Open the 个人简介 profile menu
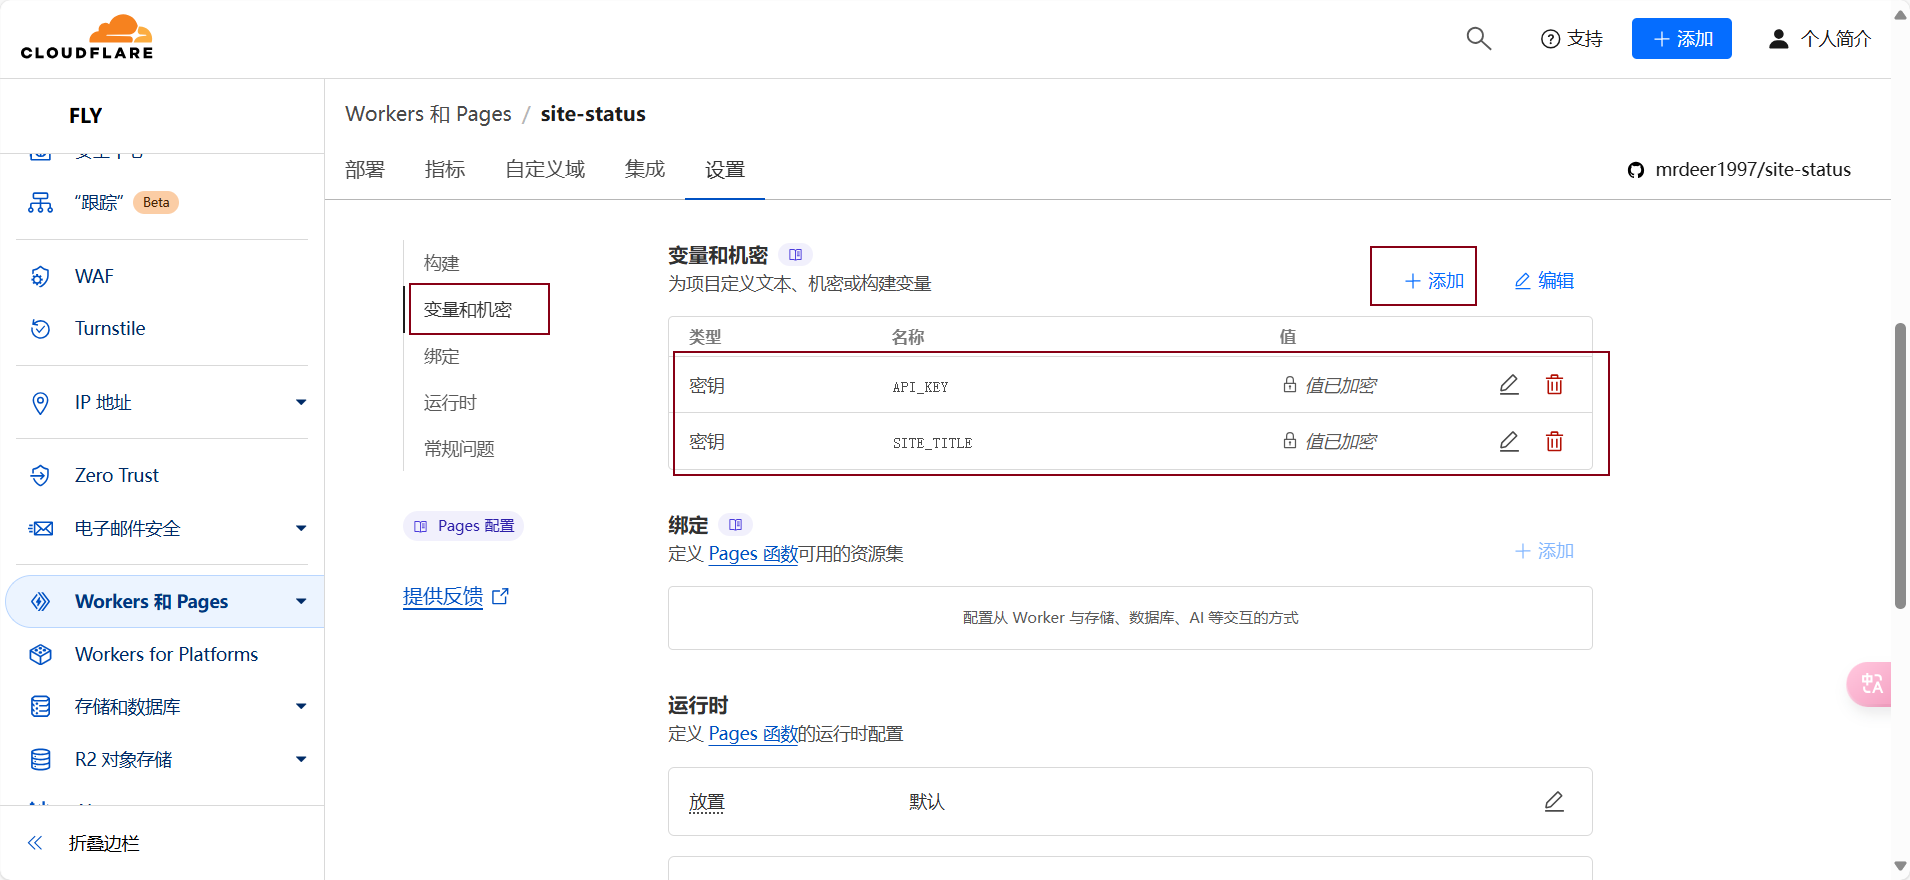Viewport: 1910px width, 880px height. pyautogui.click(x=1819, y=39)
